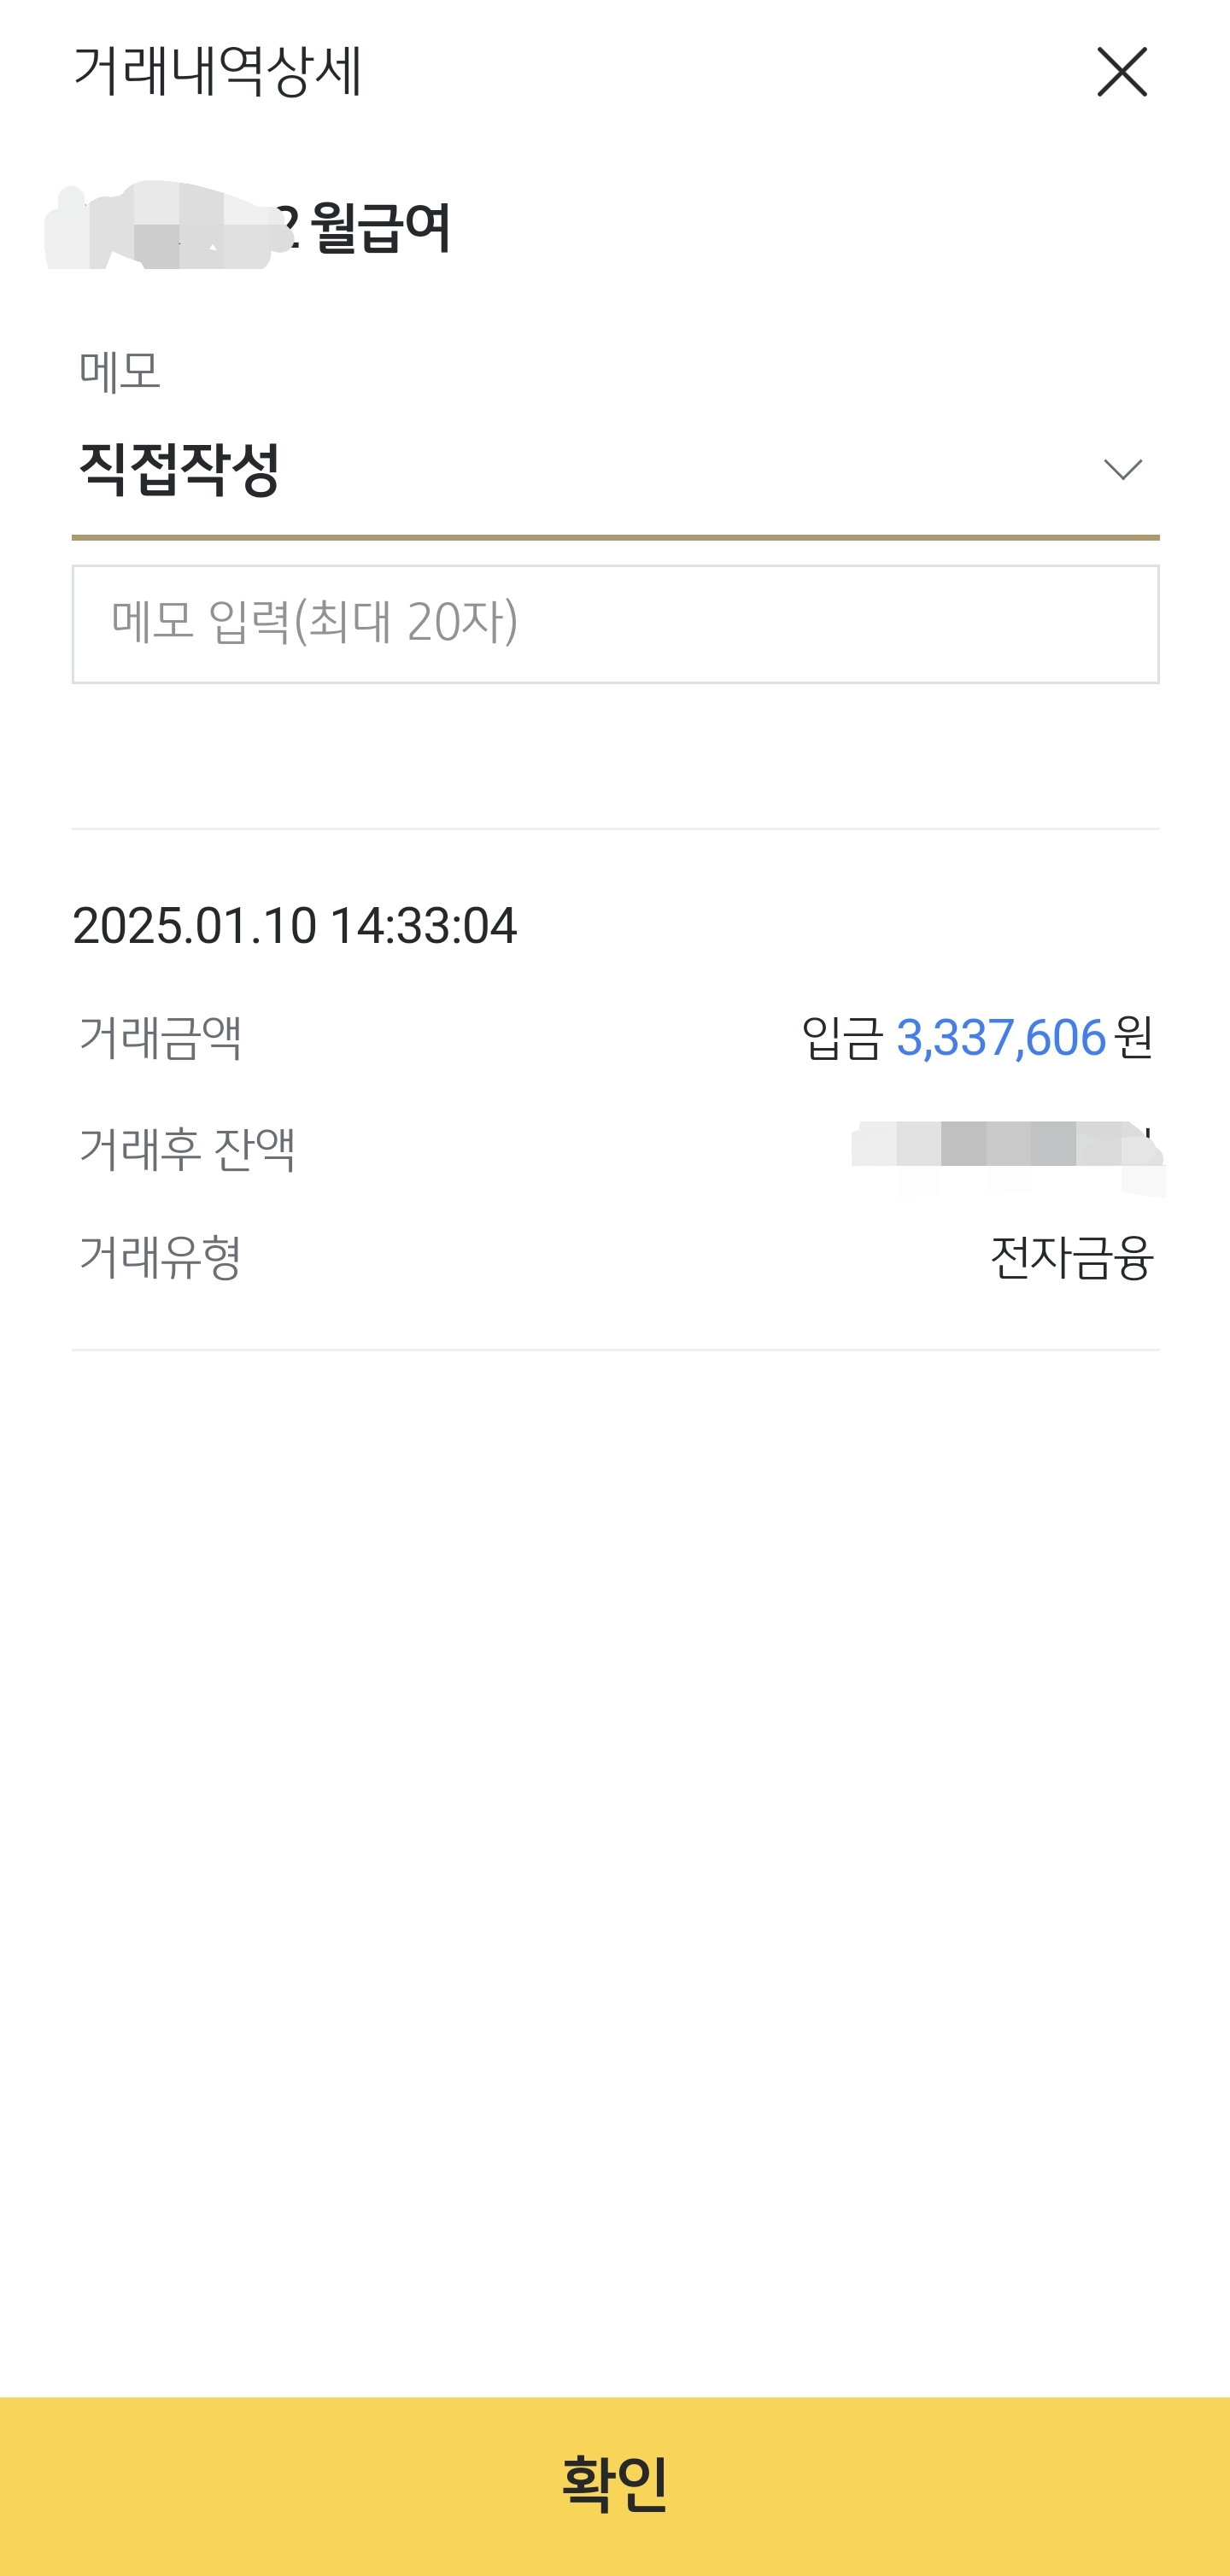Tap the 거래후 잔액 row label

pyautogui.click(x=187, y=1149)
